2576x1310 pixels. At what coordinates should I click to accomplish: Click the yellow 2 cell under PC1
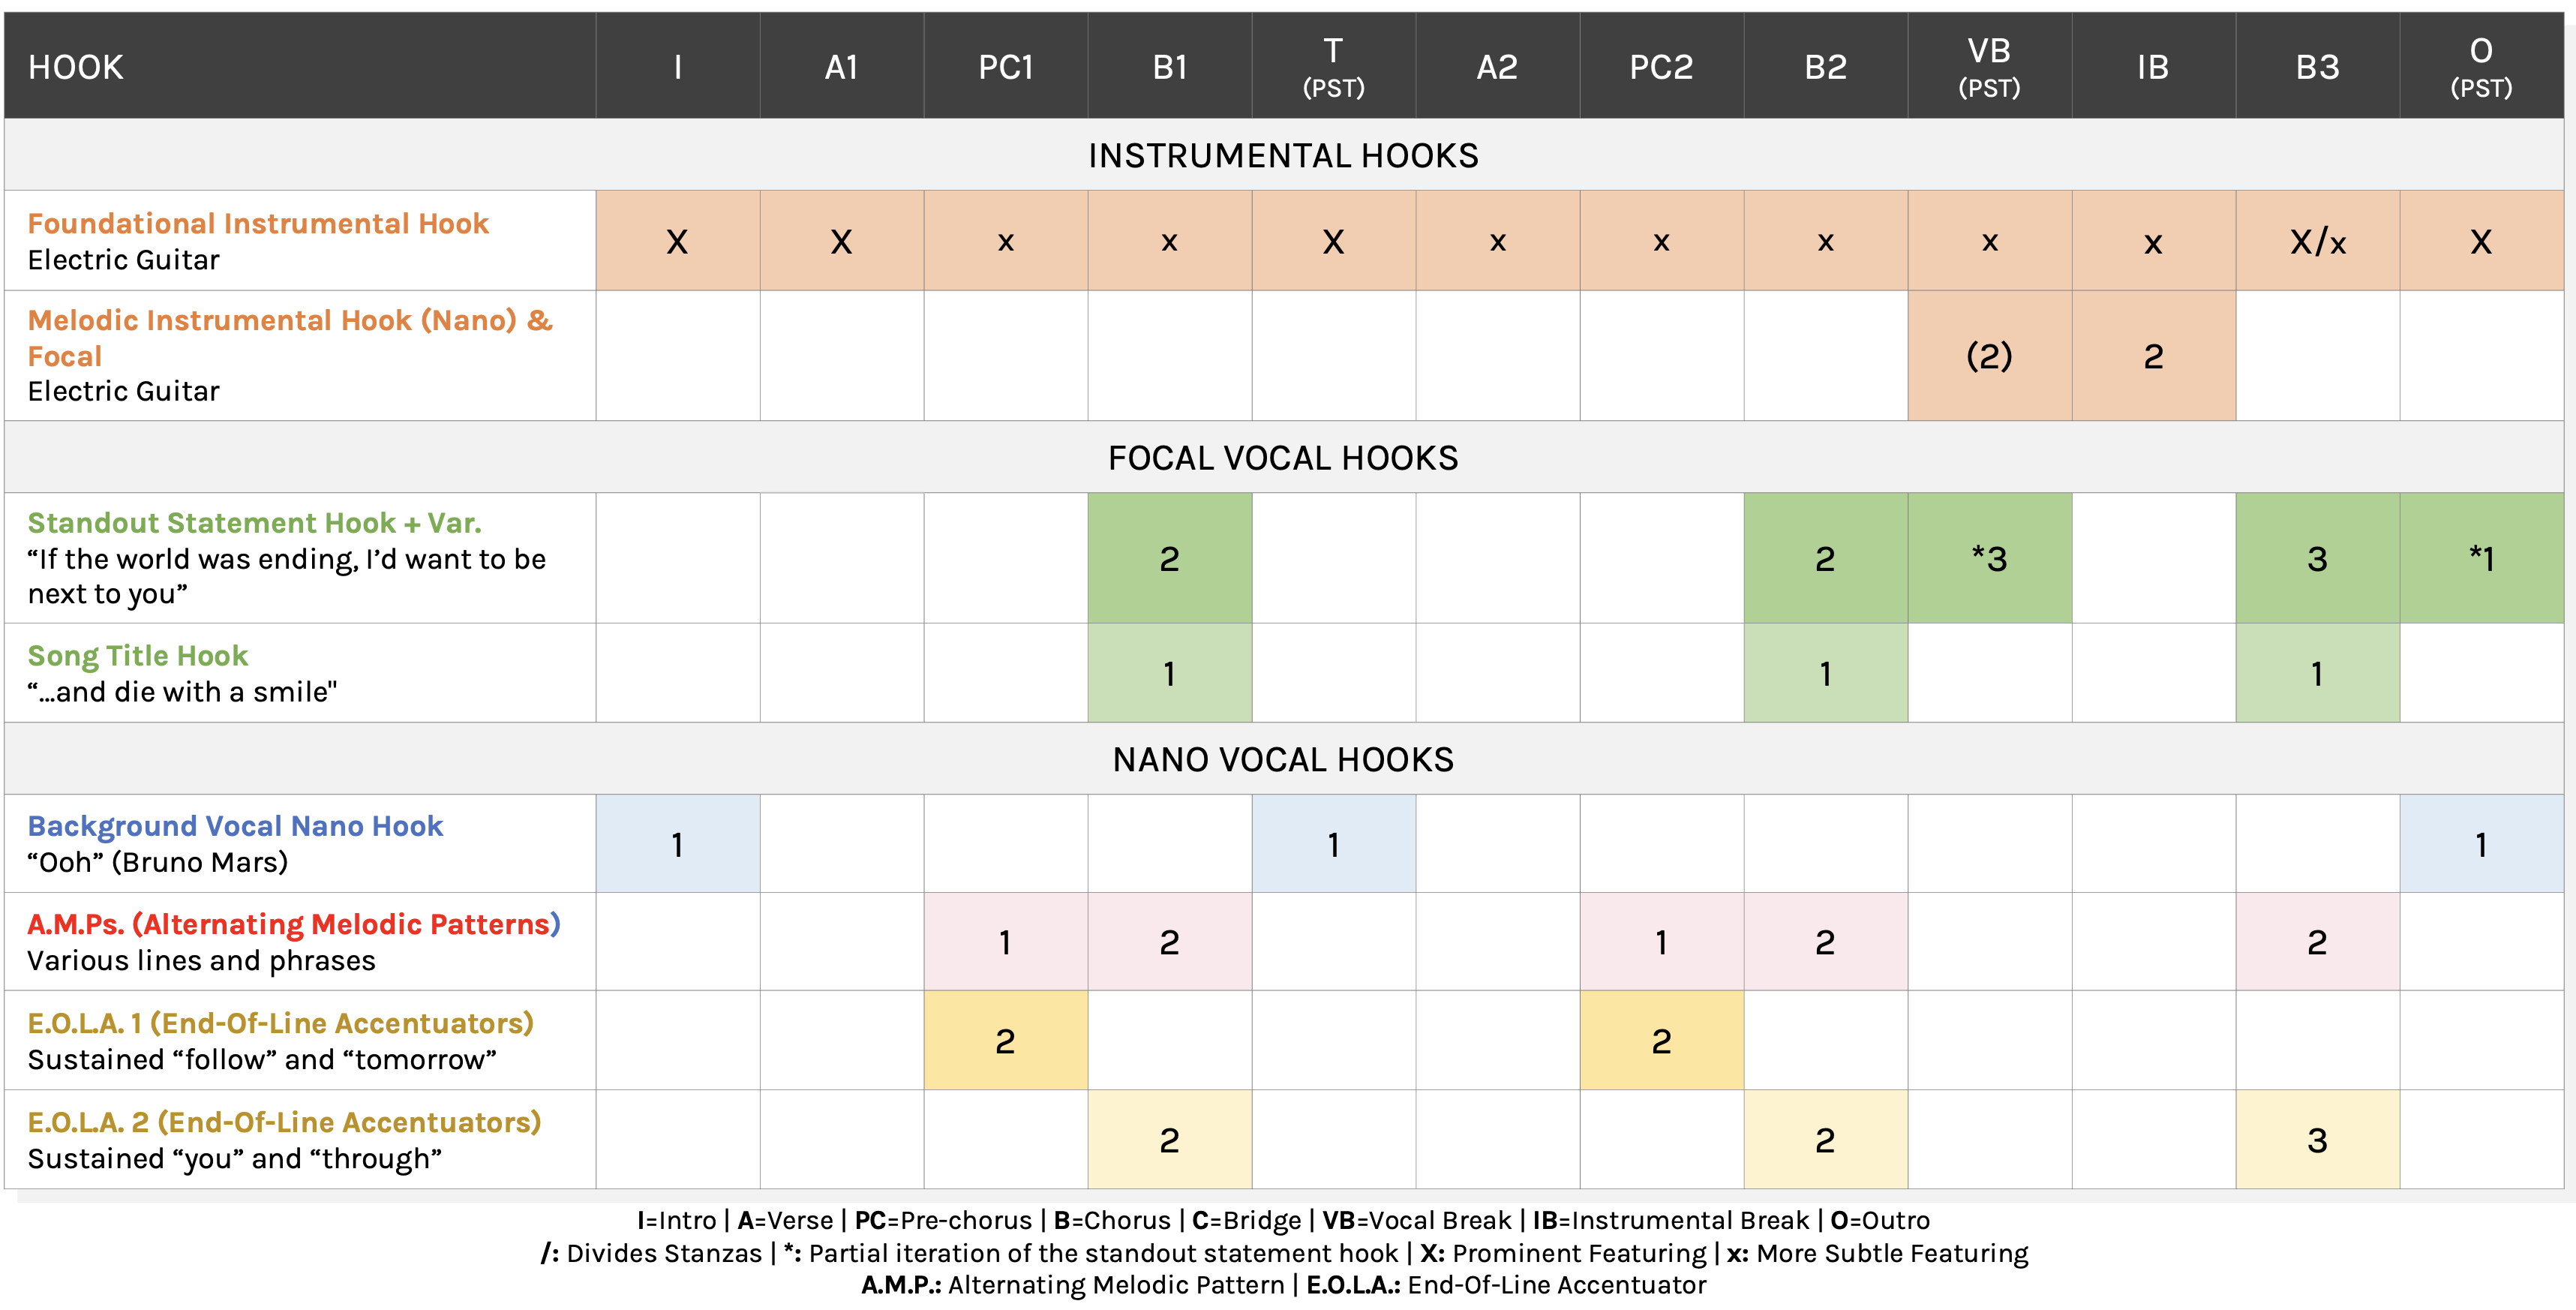(x=1005, y=1041)
